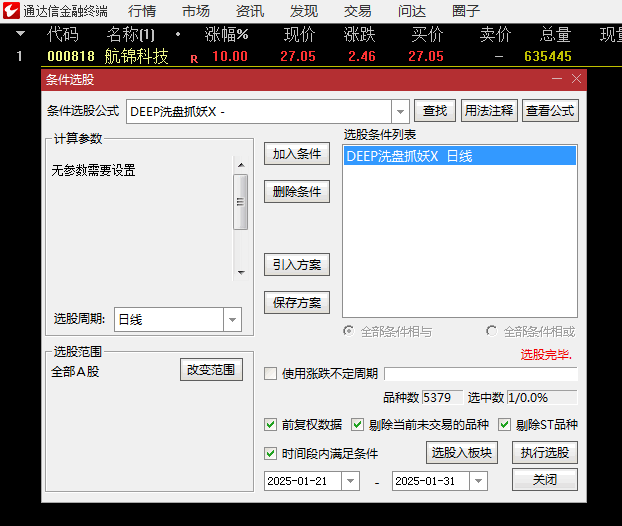Viewport: 622px width, 526px height.
Task: Open the 圈子 menu
Action: [x=466, y=11]
